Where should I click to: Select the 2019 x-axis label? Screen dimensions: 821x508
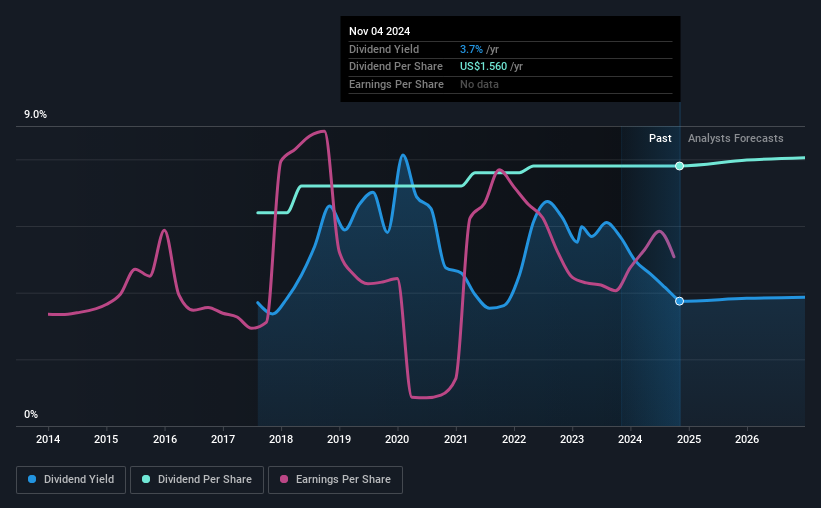(339, 439)
